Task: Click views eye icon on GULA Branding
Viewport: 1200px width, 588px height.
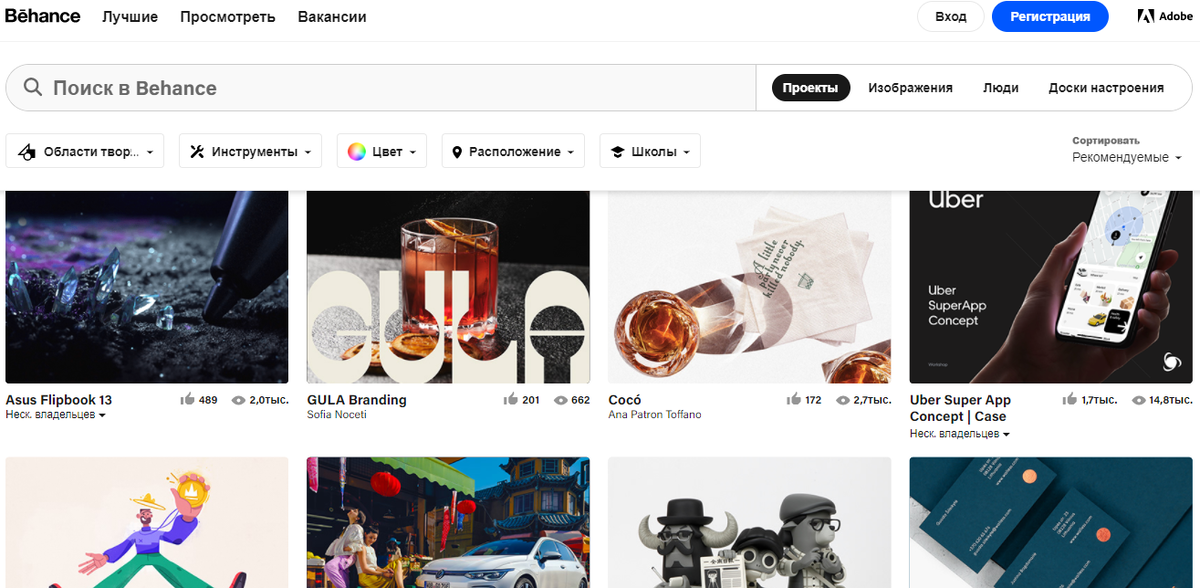Action: point(560,400)
